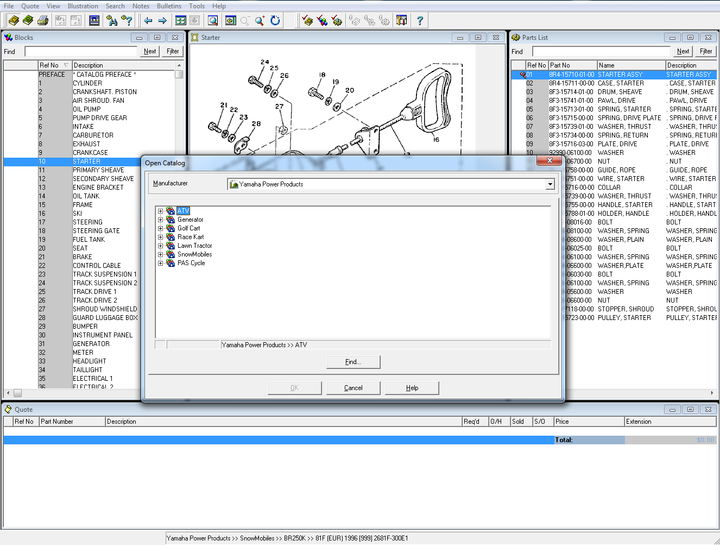
Task: Click the Find... button in Open Catalog
Action: click(353, 362)
